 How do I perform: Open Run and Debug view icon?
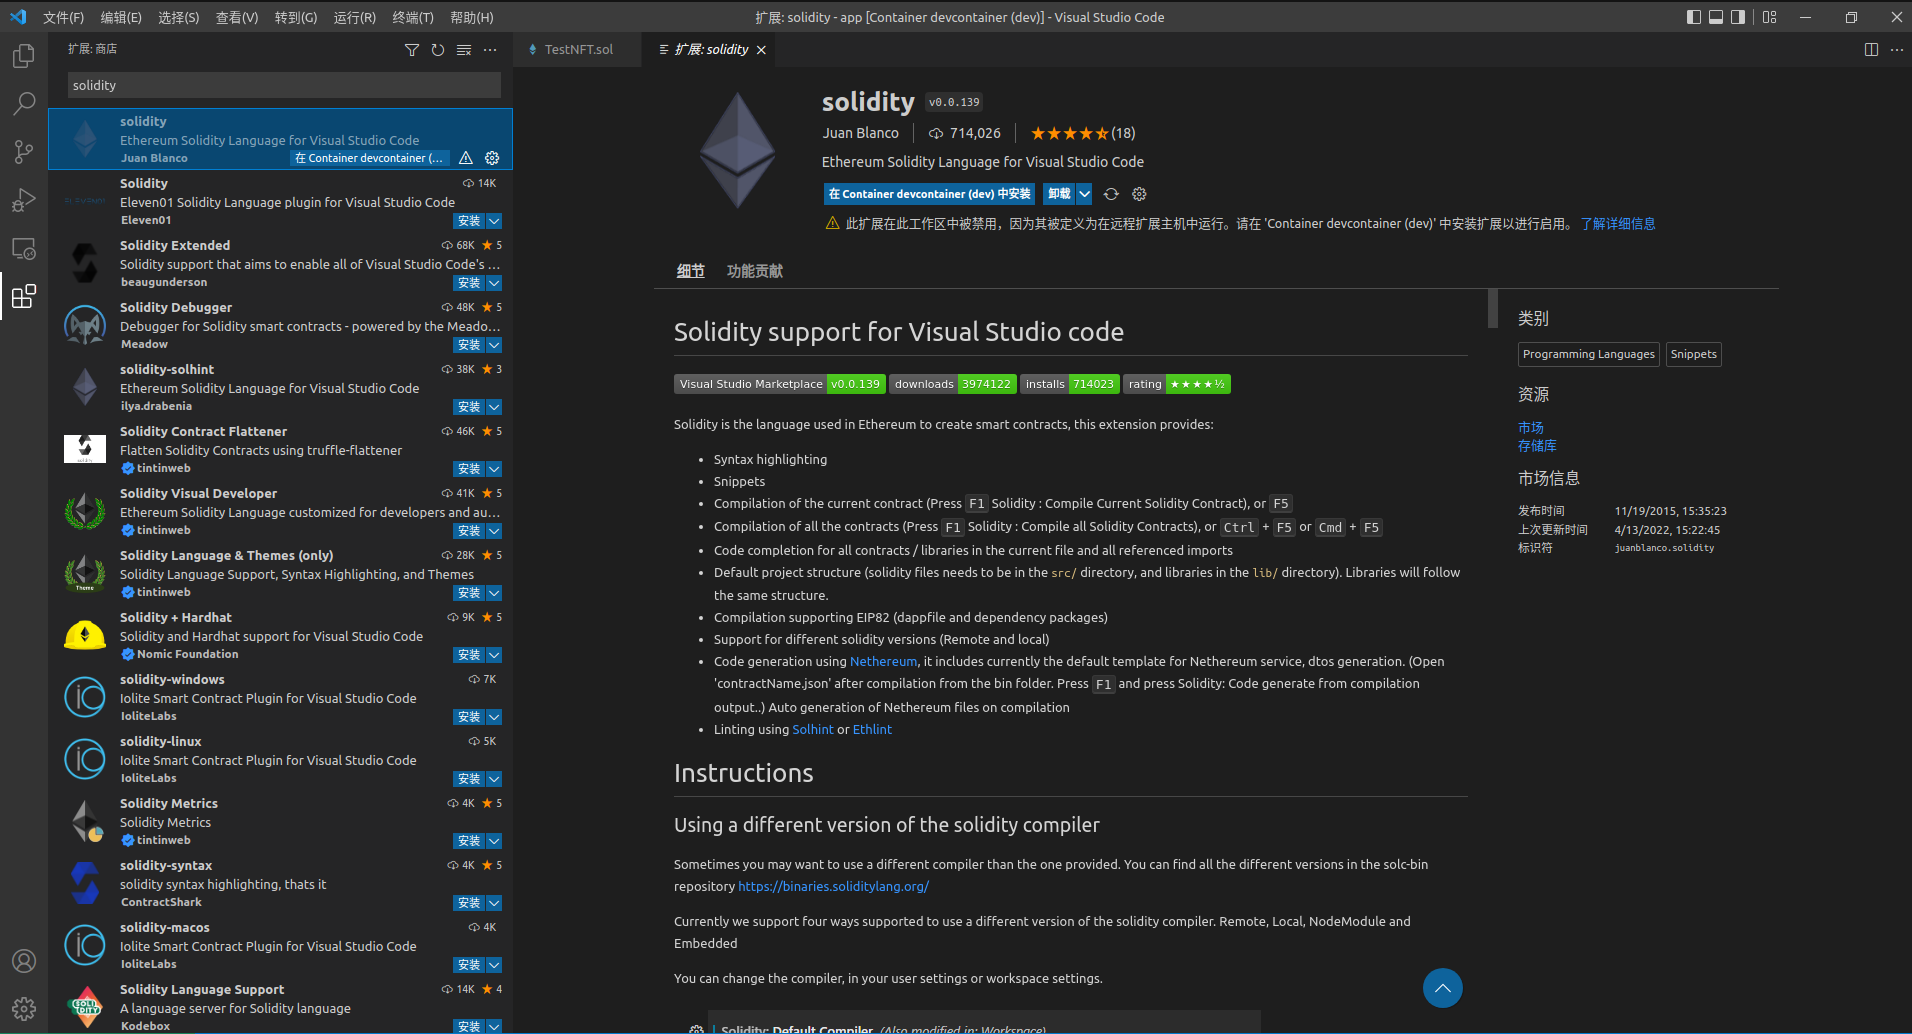(x=24, y=200)
